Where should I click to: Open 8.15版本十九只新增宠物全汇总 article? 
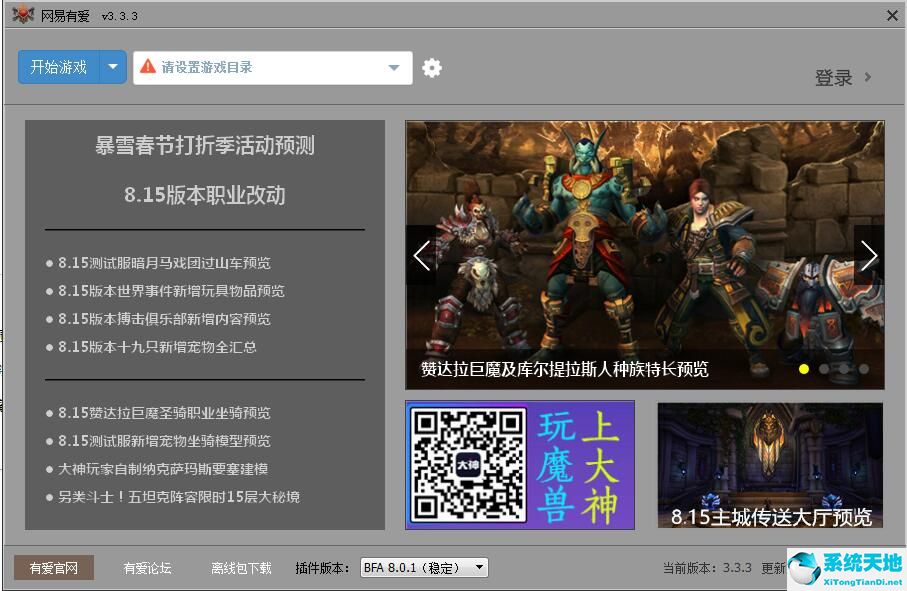157,347
